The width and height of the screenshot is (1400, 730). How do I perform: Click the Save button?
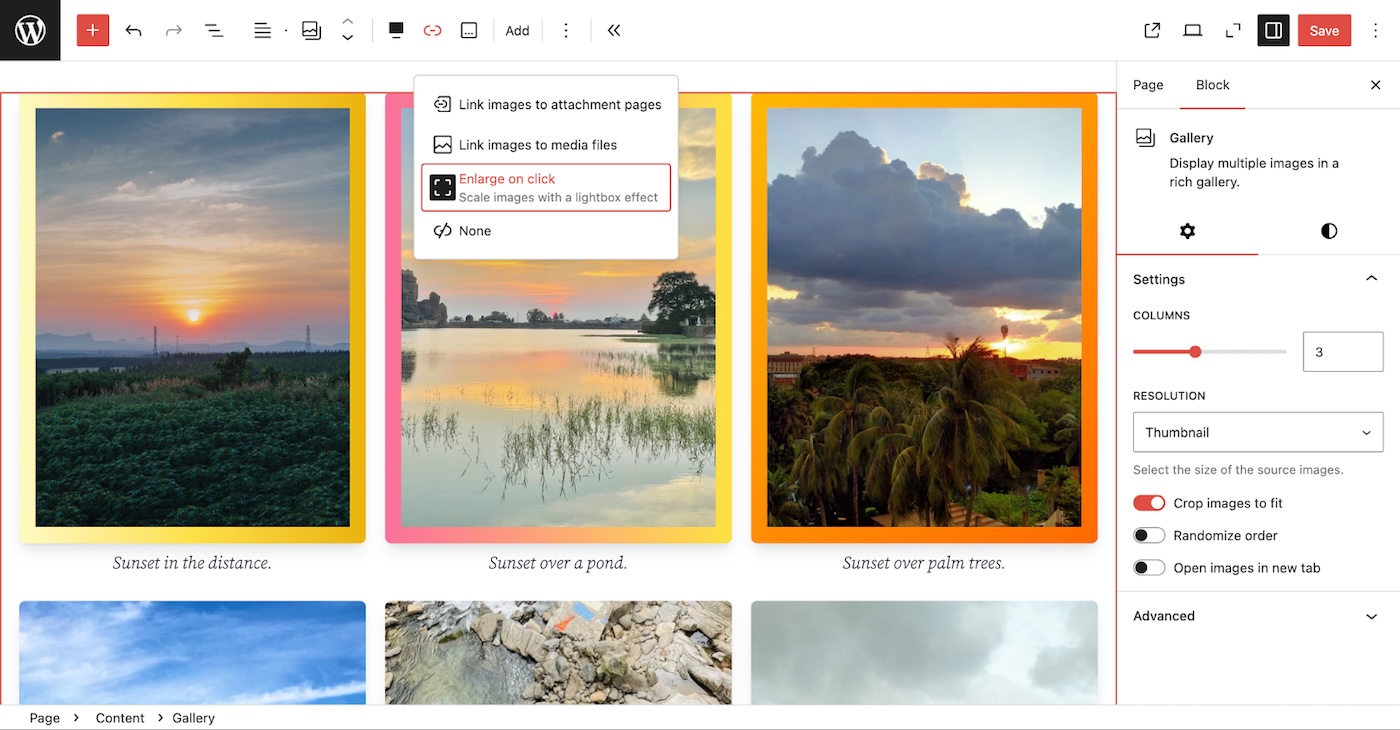[1323, 30]
